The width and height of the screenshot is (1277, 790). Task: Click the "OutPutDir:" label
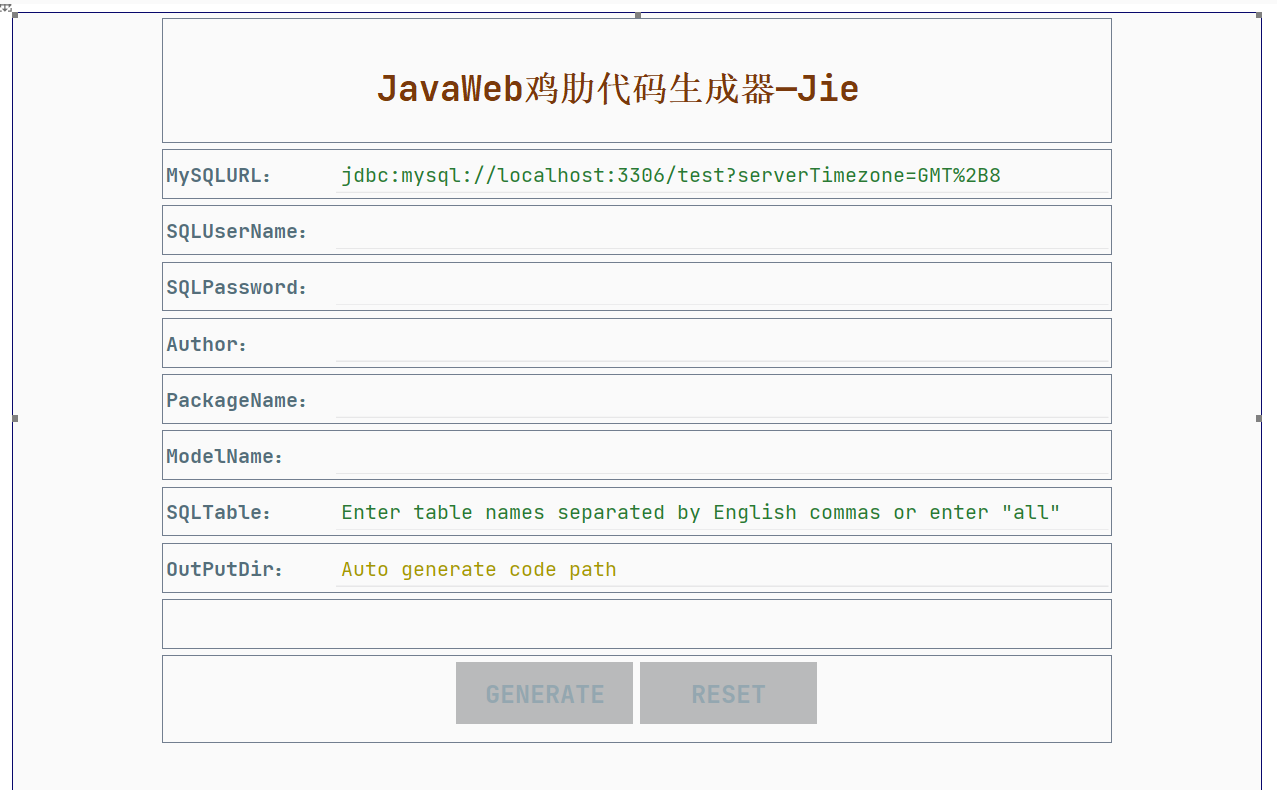(224, 569)
